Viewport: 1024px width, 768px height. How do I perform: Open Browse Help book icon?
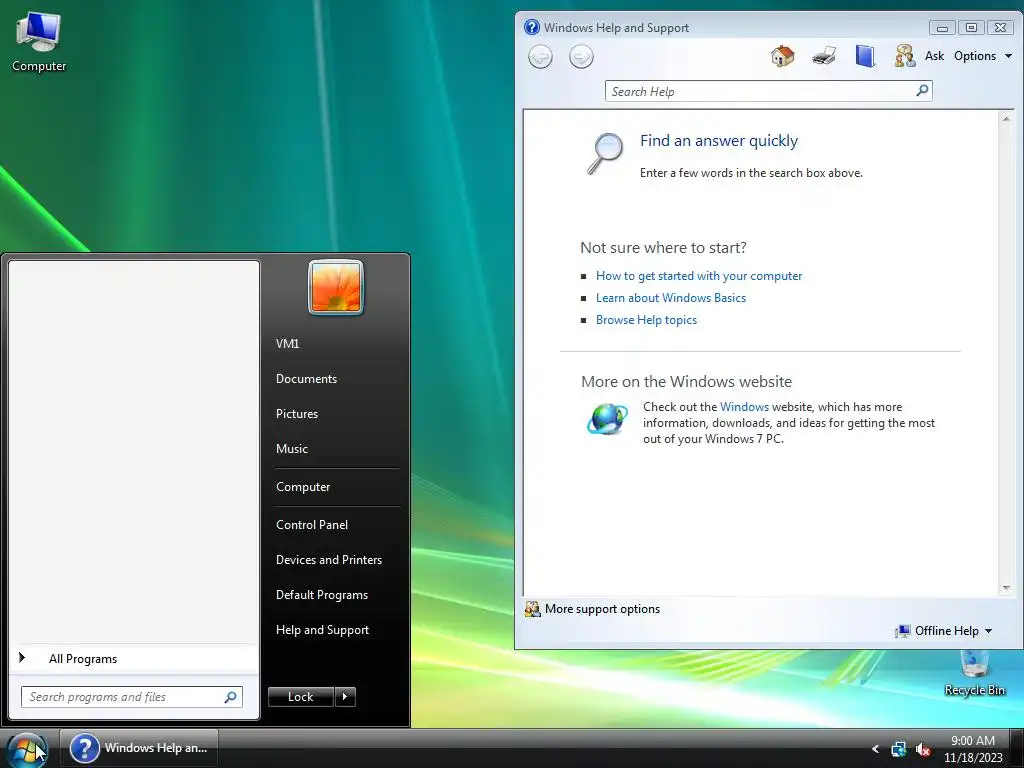865,56
